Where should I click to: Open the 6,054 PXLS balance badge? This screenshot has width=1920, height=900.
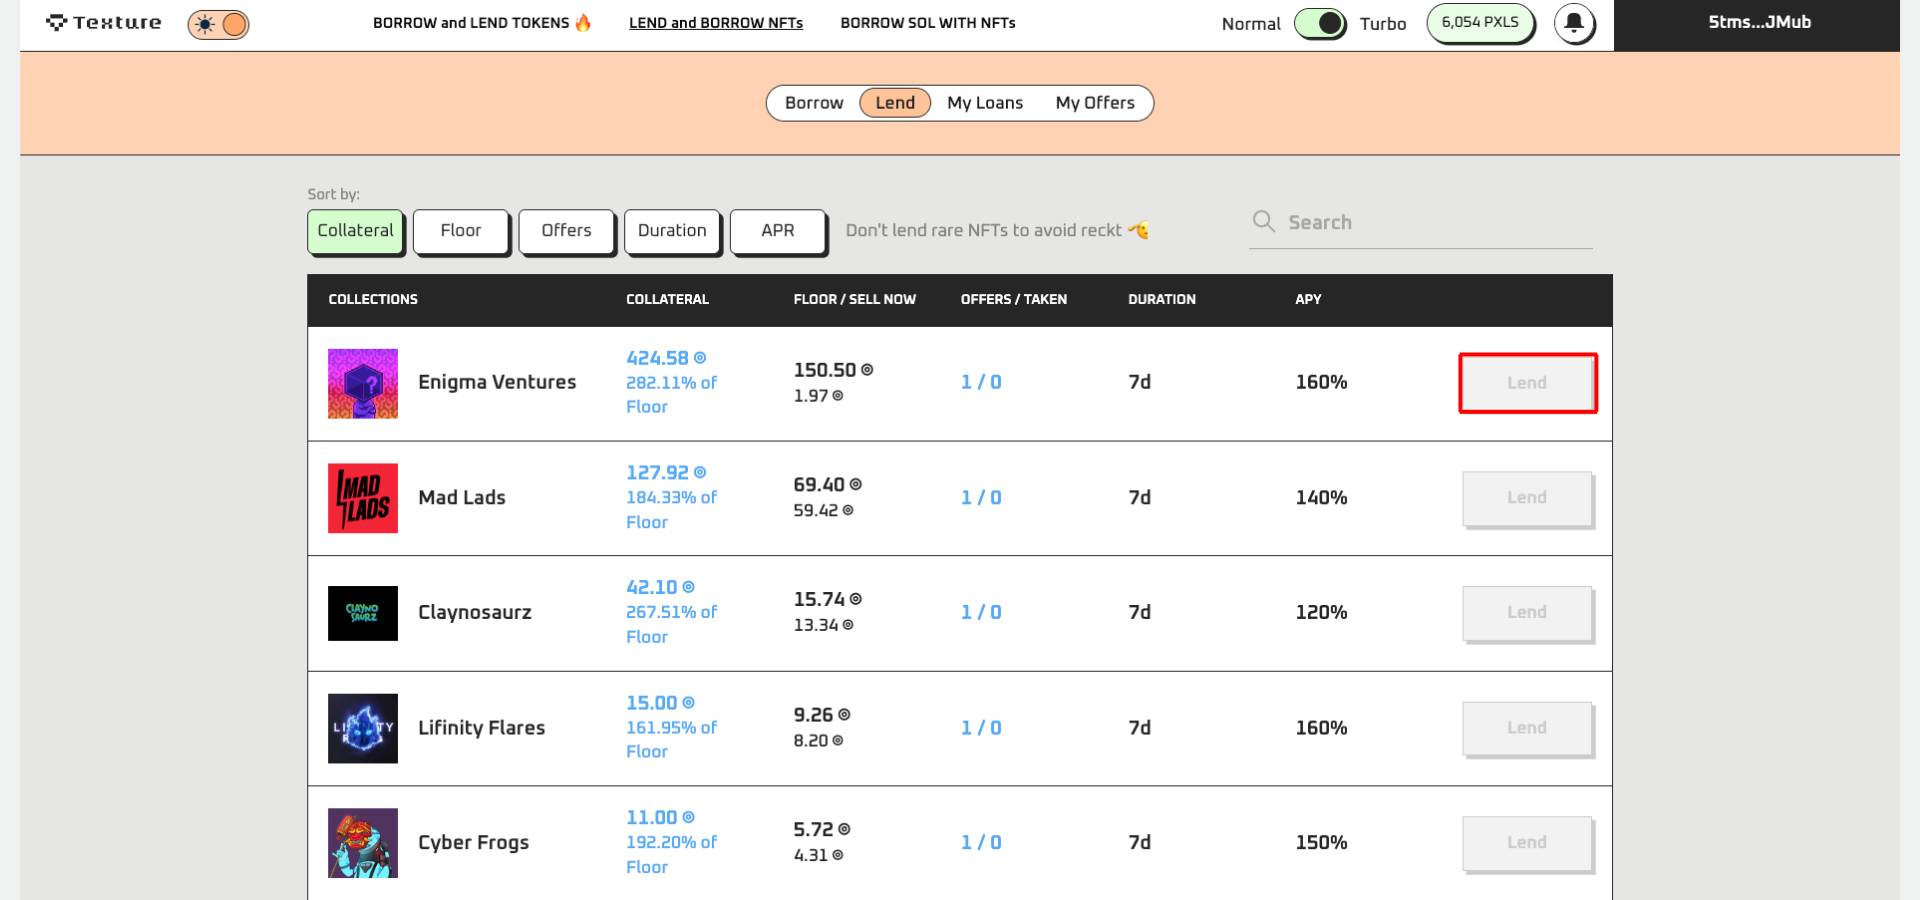[x=1480, y=23]
